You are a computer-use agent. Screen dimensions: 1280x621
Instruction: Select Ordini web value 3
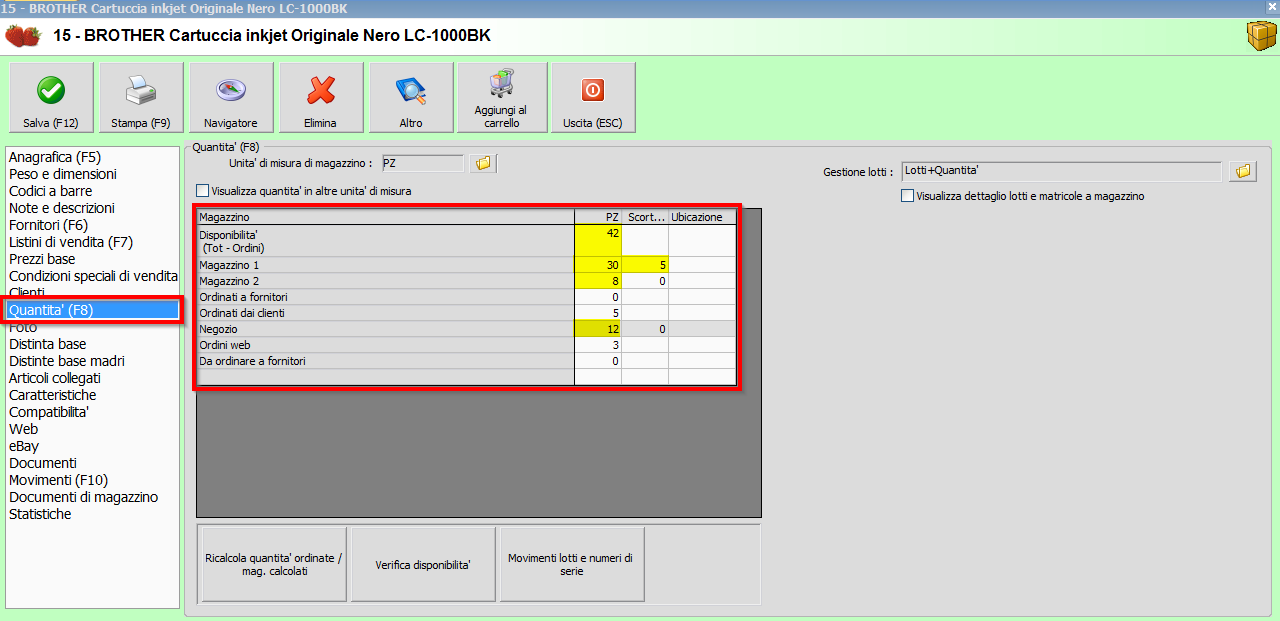tap(598, 345)
